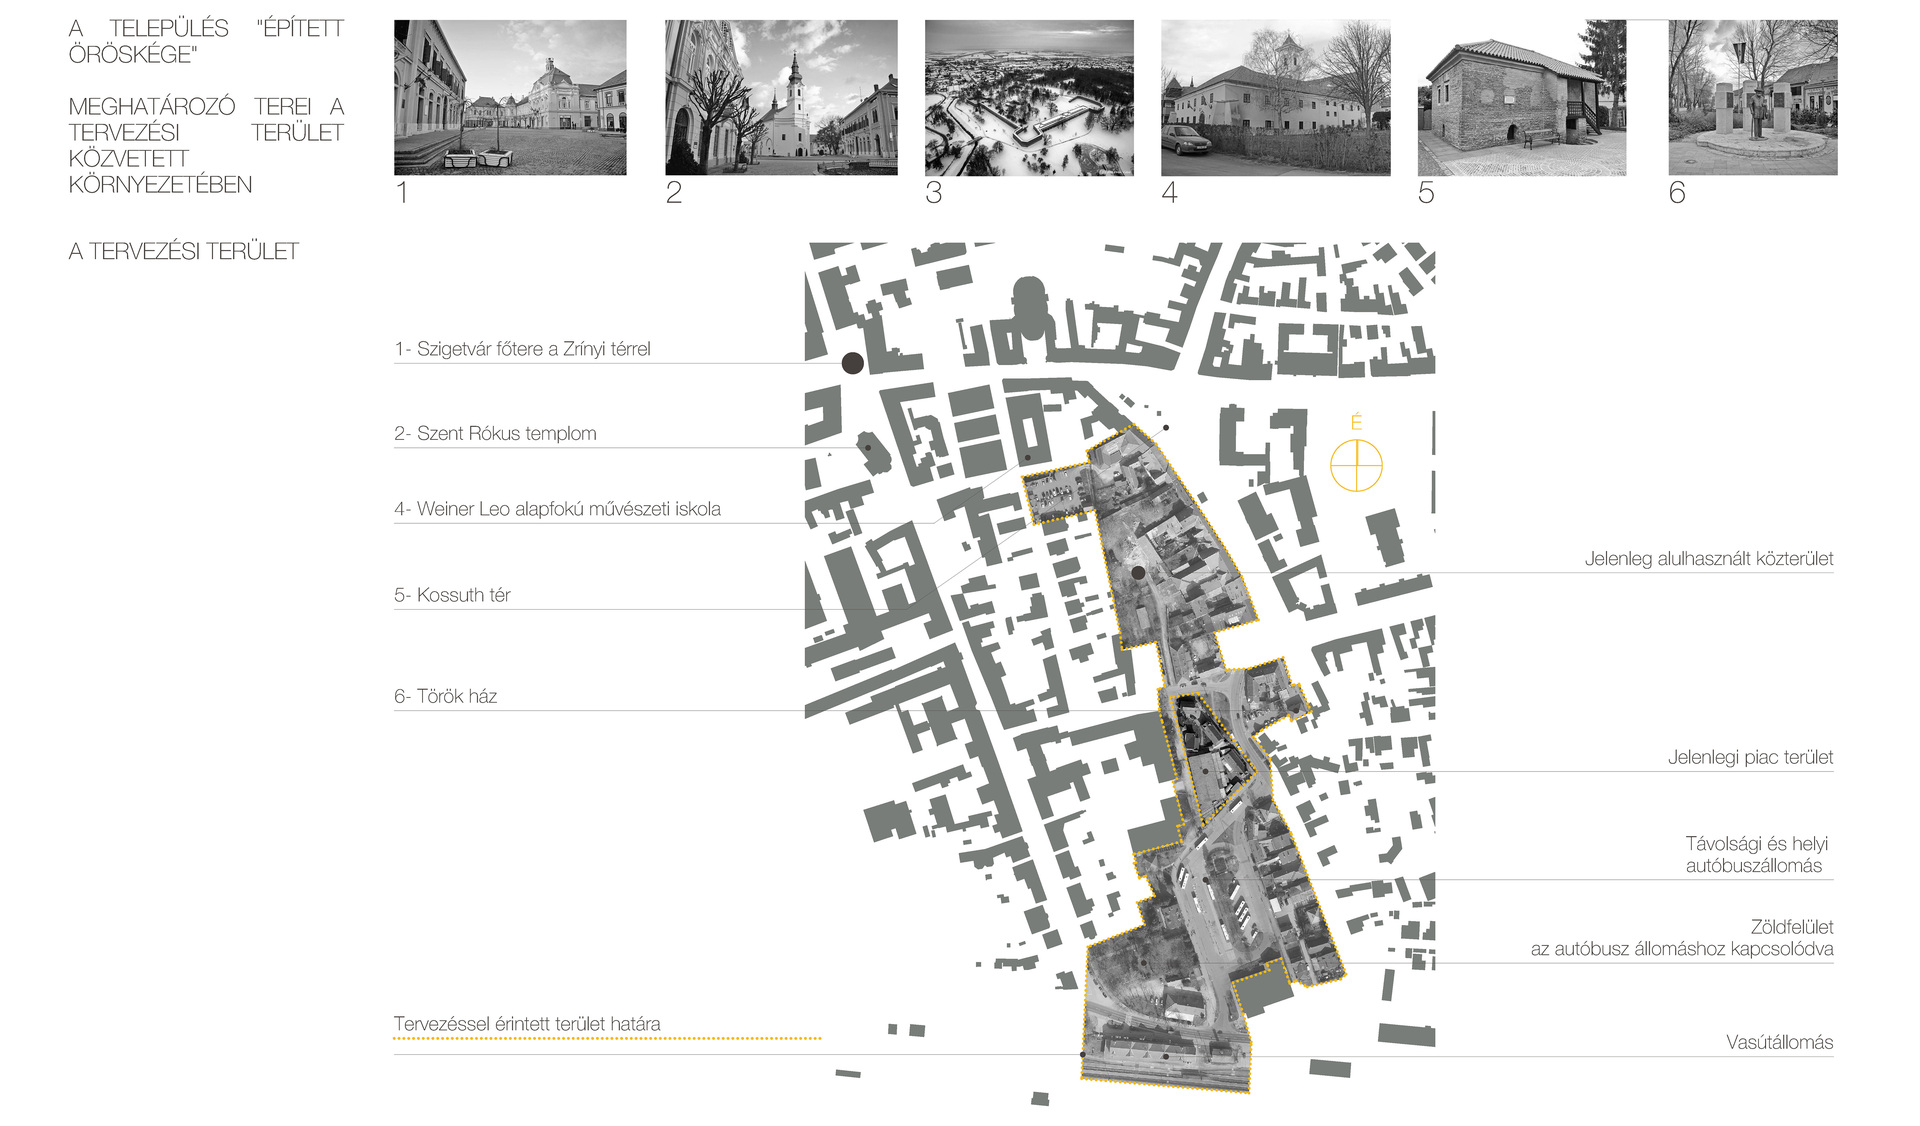Viewport: 1920px width, 1126px height.
Task: Select the '5- Kossuth tér' label
Action: 452,595
